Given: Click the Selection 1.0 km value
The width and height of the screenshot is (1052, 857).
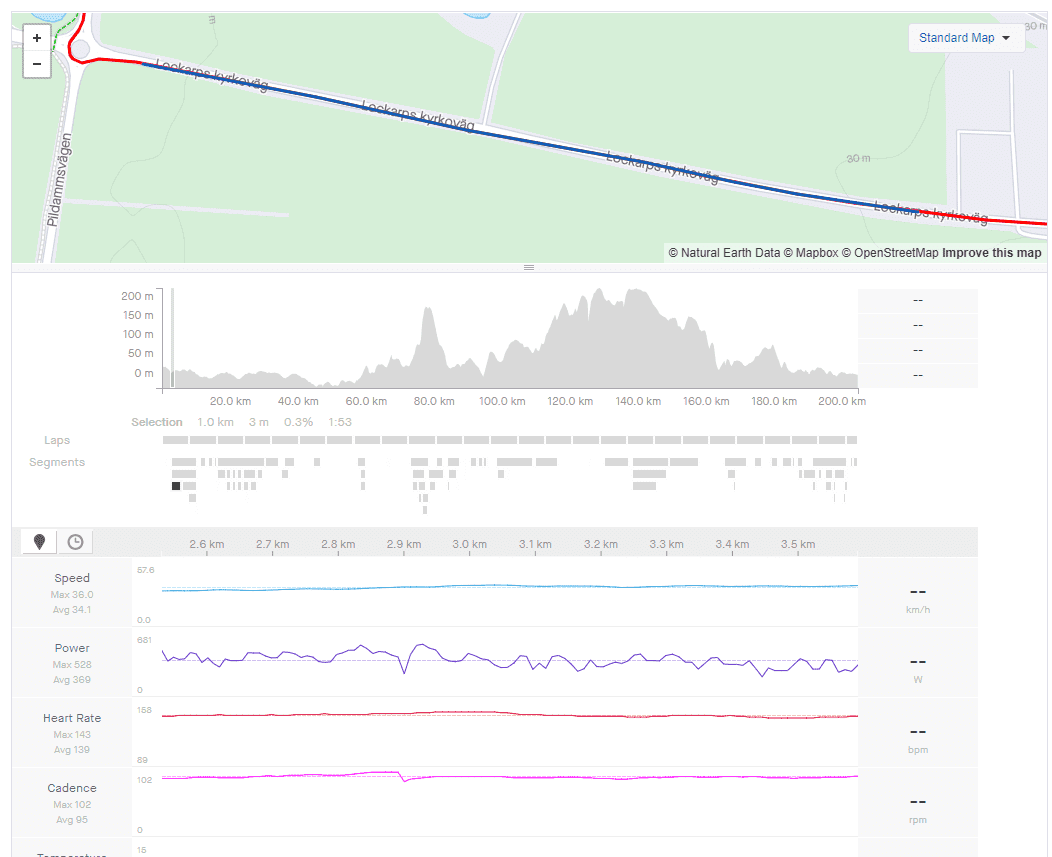Looking at the screenshot, I should tap(215, 422).
